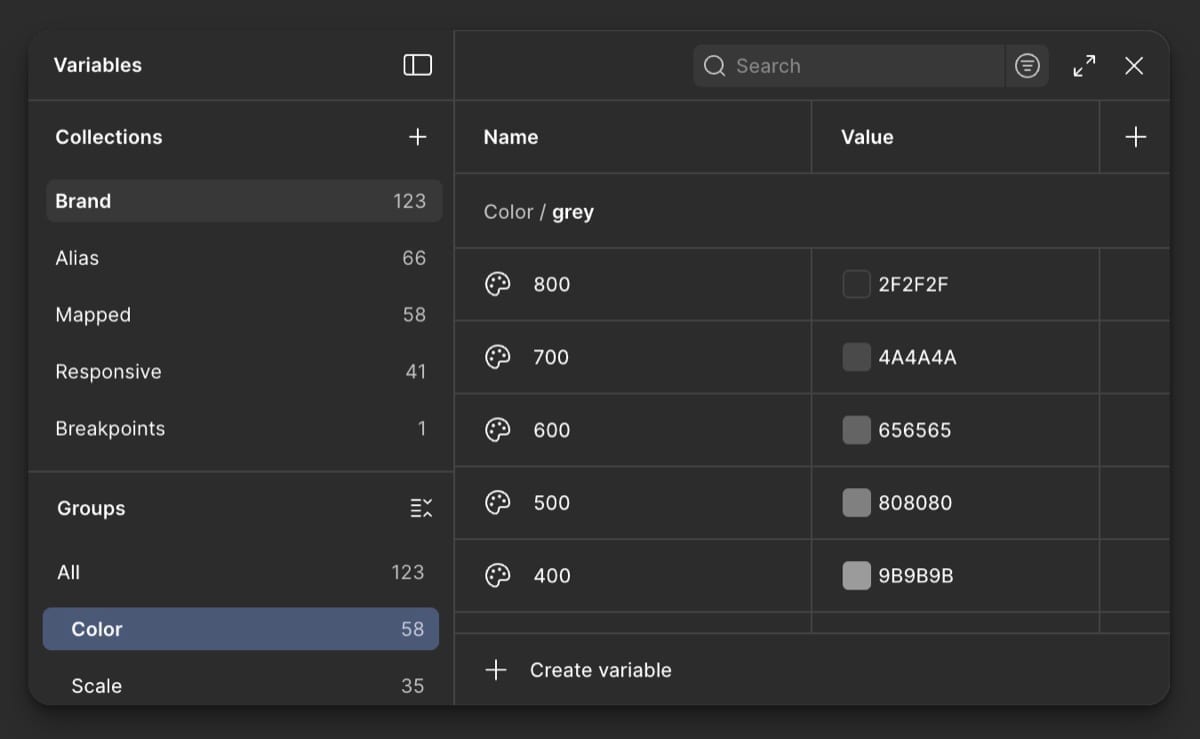Click the filter icon beside the search field
This screenshot has width=1200, height=739.
click(1027, 66)
